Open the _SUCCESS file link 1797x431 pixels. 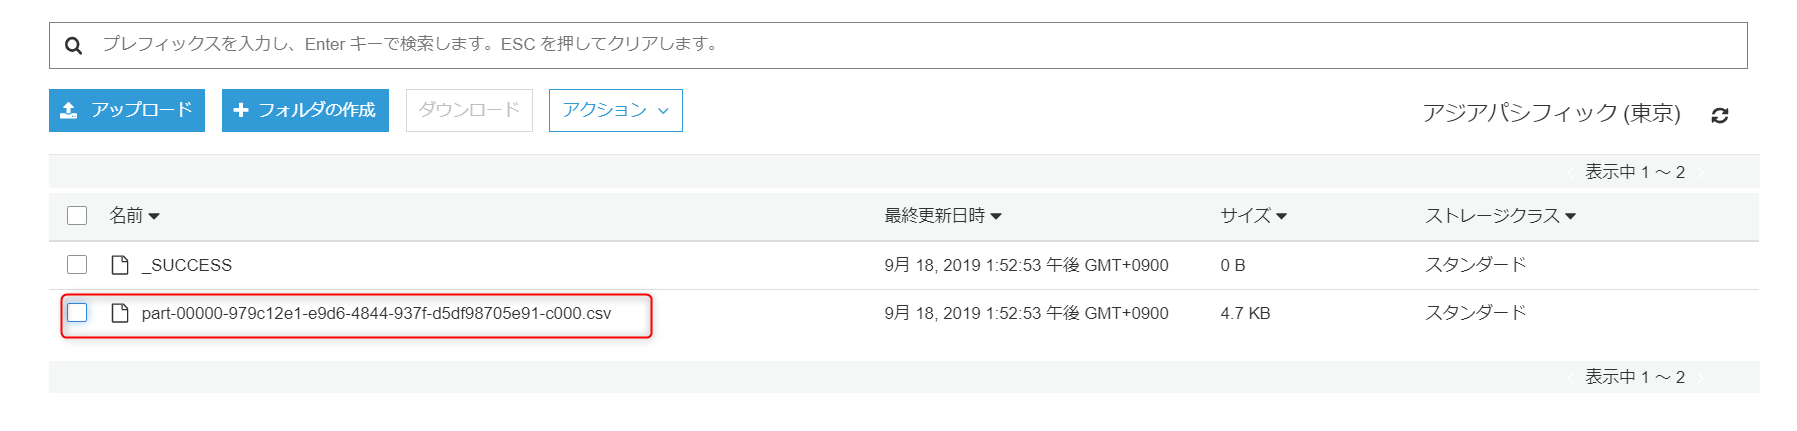187,265
